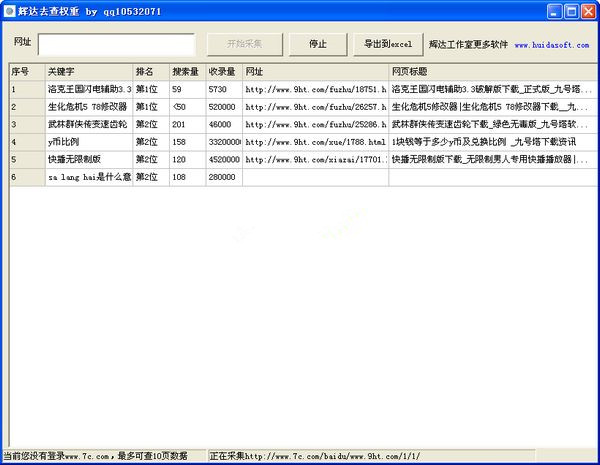
Task: Sort by the 关键字 column header
Action: 89,72
